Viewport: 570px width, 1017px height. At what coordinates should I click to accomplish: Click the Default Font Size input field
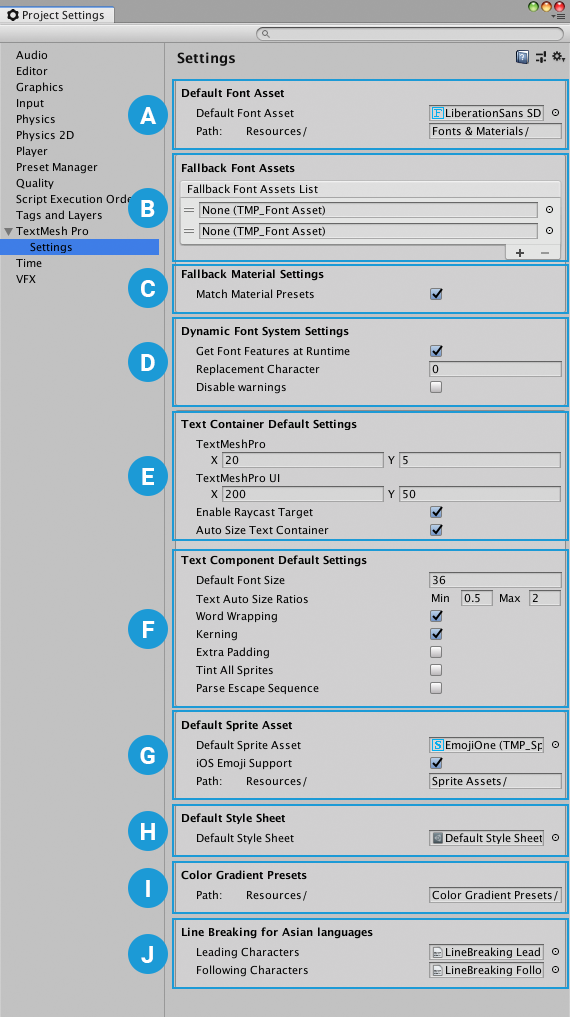[x=495, y=580]
